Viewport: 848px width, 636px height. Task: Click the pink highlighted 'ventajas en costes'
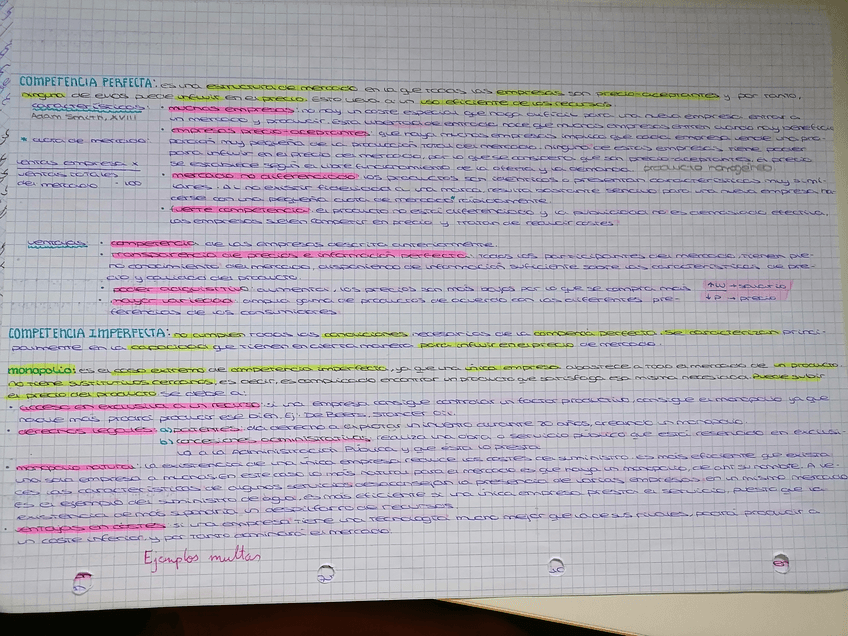pyautogui.click(x=91, y=526)
